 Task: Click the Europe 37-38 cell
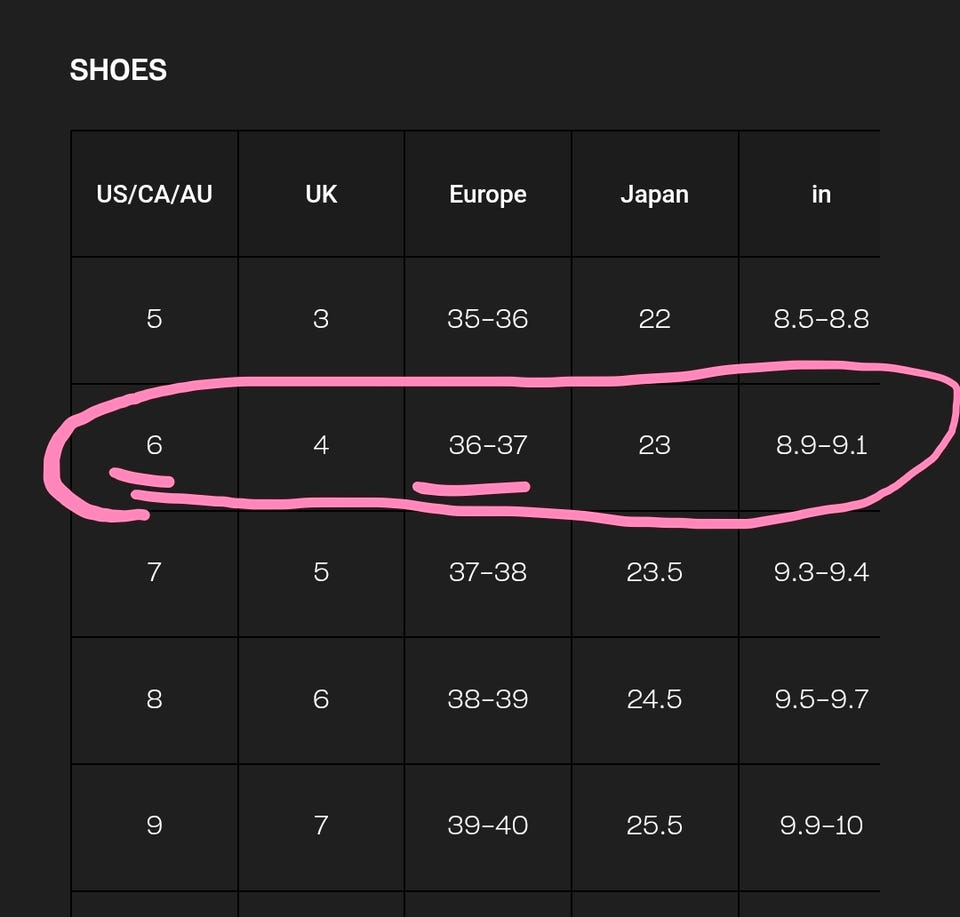coord(487,572)
